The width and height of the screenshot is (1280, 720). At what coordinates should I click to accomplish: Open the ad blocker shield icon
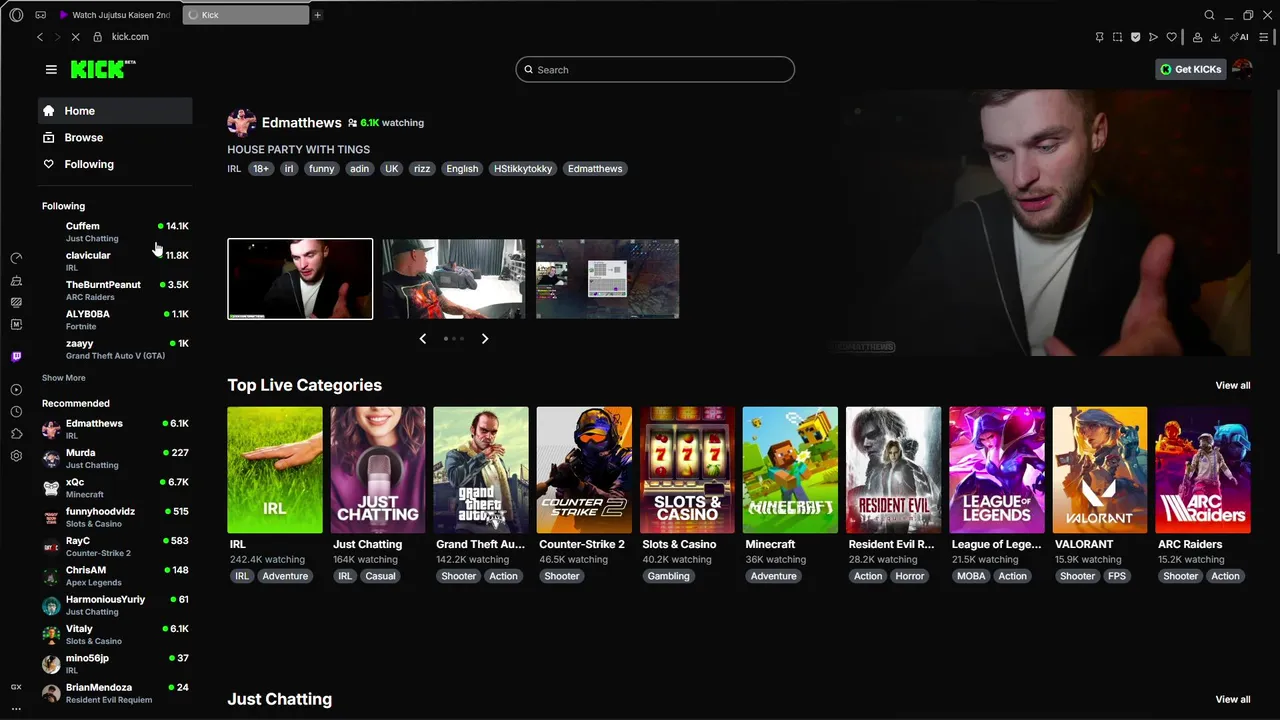[1135, 37]
